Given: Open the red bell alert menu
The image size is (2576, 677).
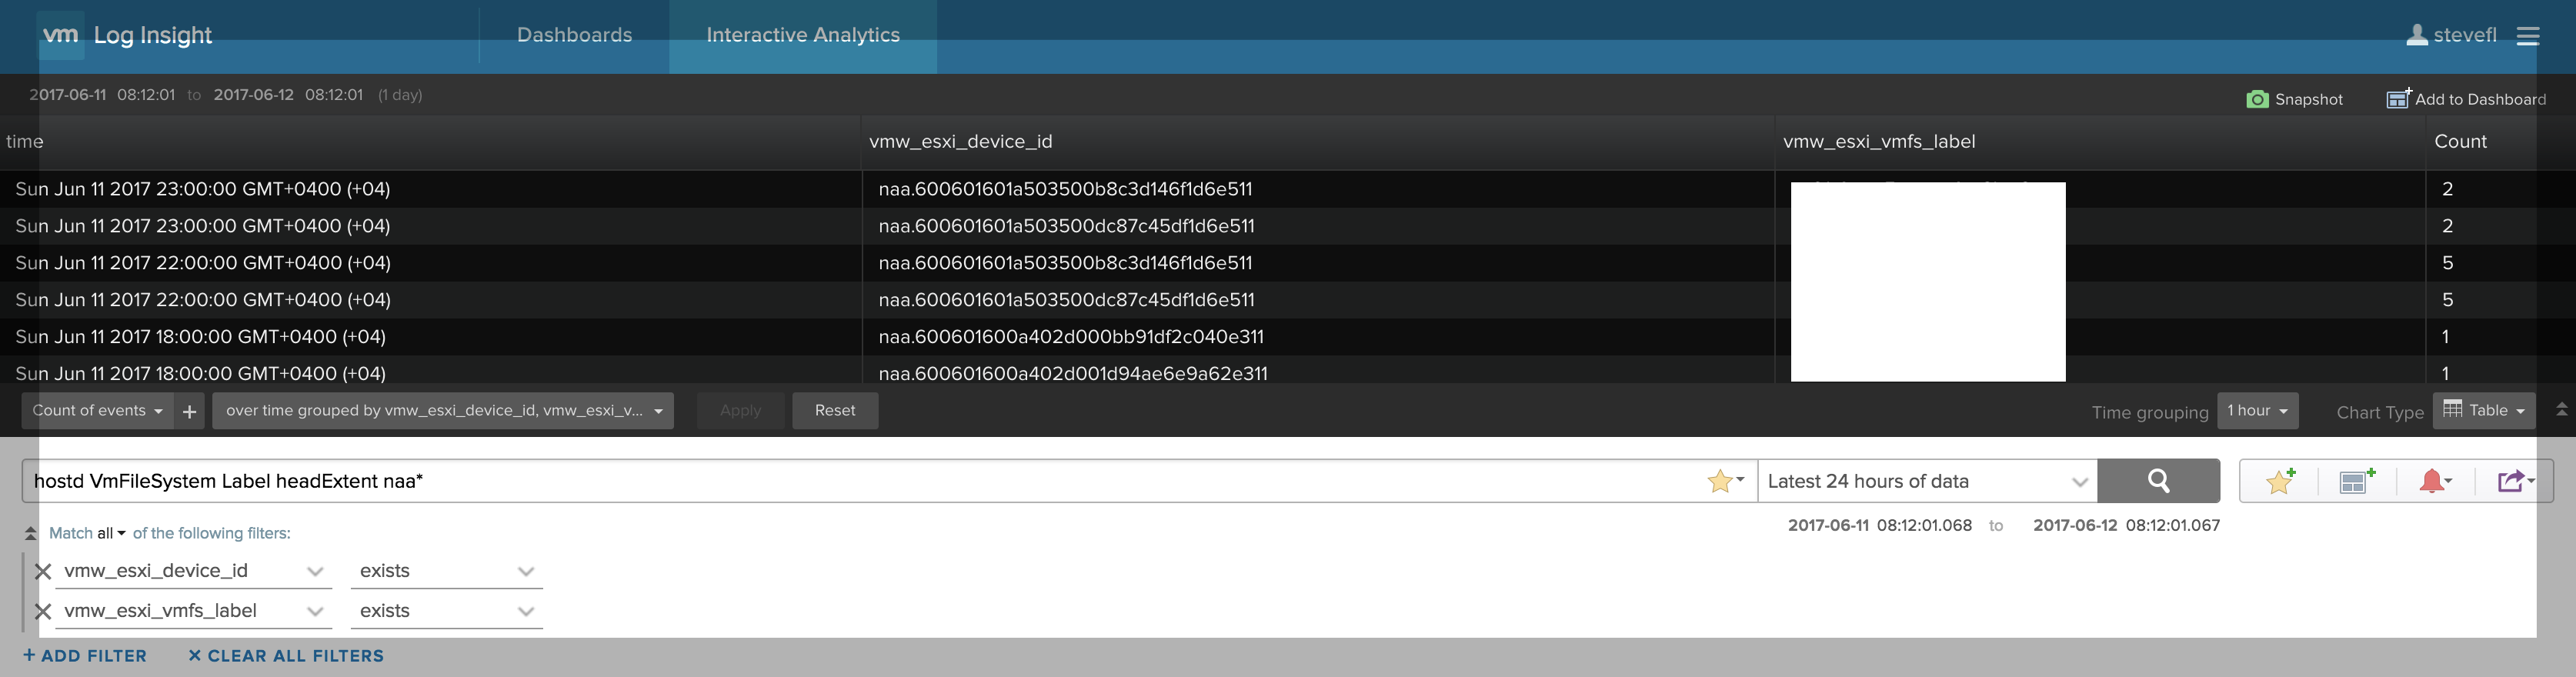Looking at the screenshot, I should tap(2434, 481).
